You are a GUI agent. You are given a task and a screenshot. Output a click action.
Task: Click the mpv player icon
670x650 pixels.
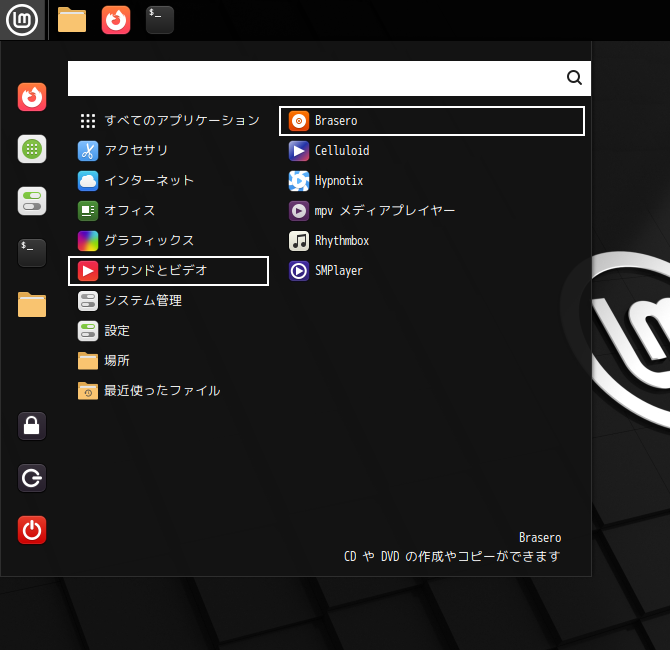[299, 211]
